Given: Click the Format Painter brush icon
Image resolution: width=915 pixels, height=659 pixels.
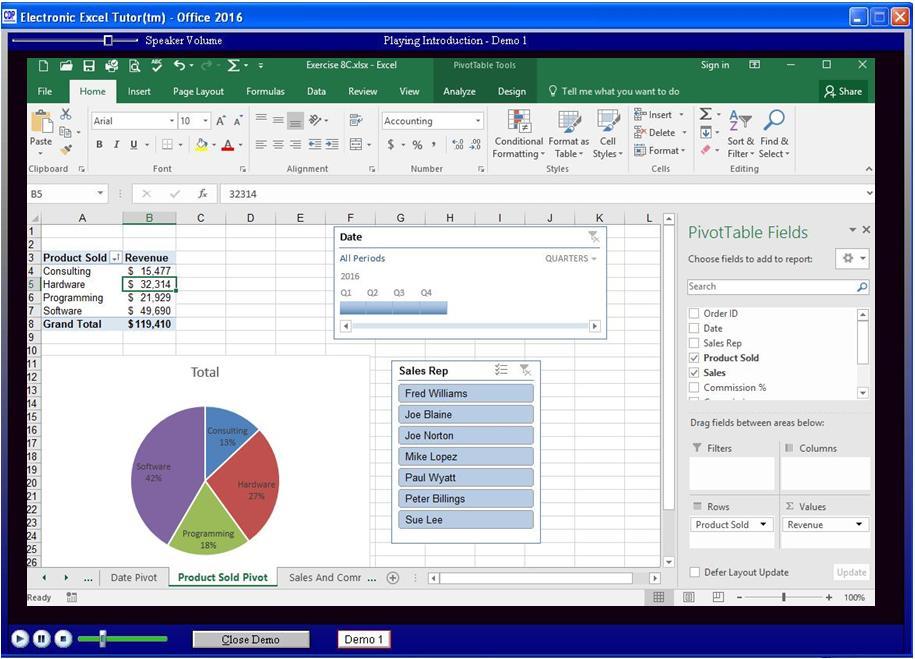Looking at the screenshot, I should click(67, 150).
